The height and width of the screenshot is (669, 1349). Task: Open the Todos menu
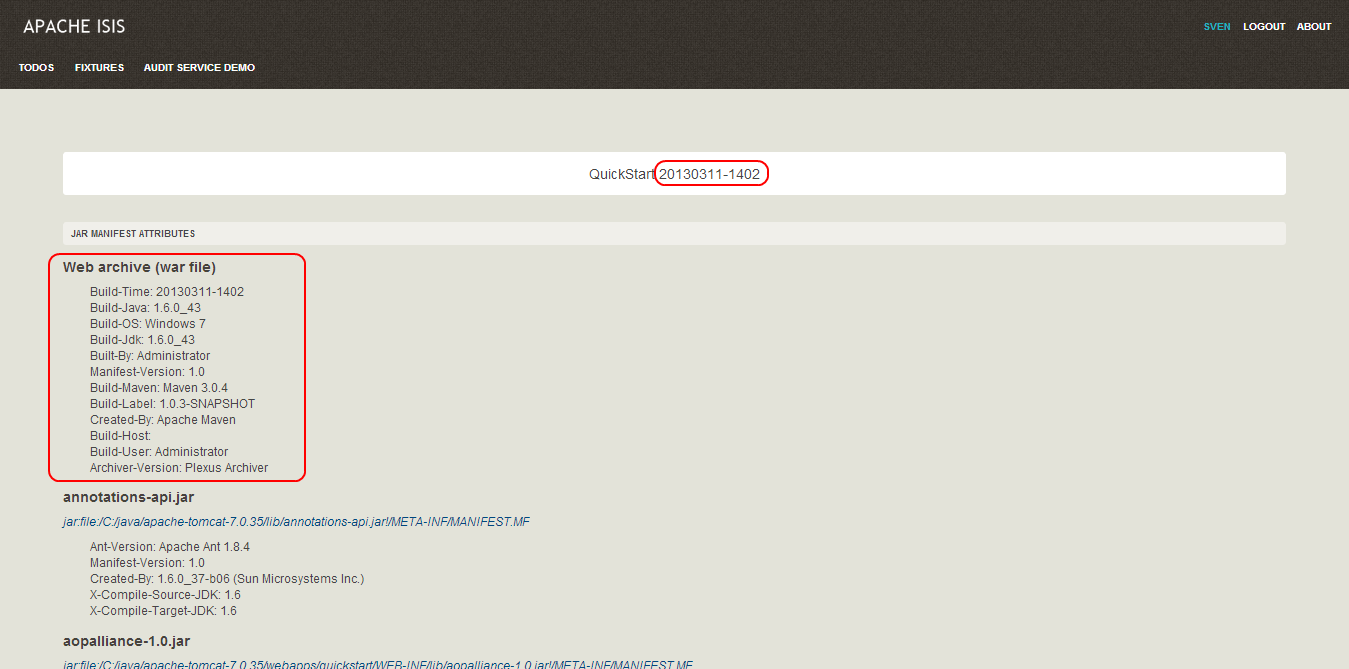click(36, 68)
